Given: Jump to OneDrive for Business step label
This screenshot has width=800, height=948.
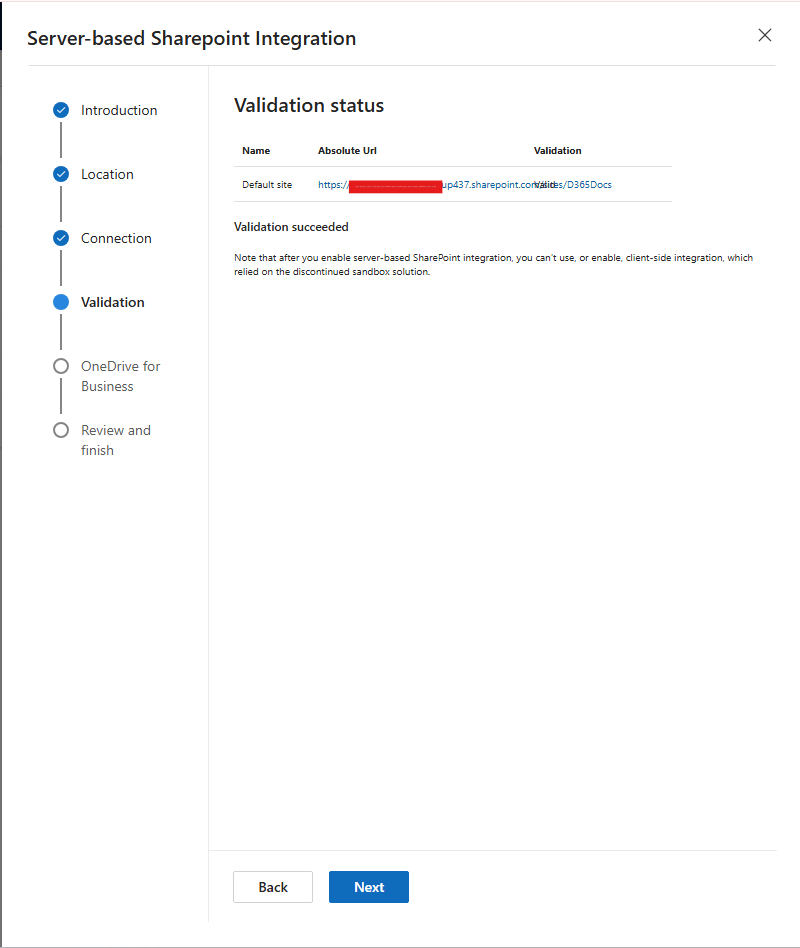Looking at the screenshot, I should coord(120,376).
